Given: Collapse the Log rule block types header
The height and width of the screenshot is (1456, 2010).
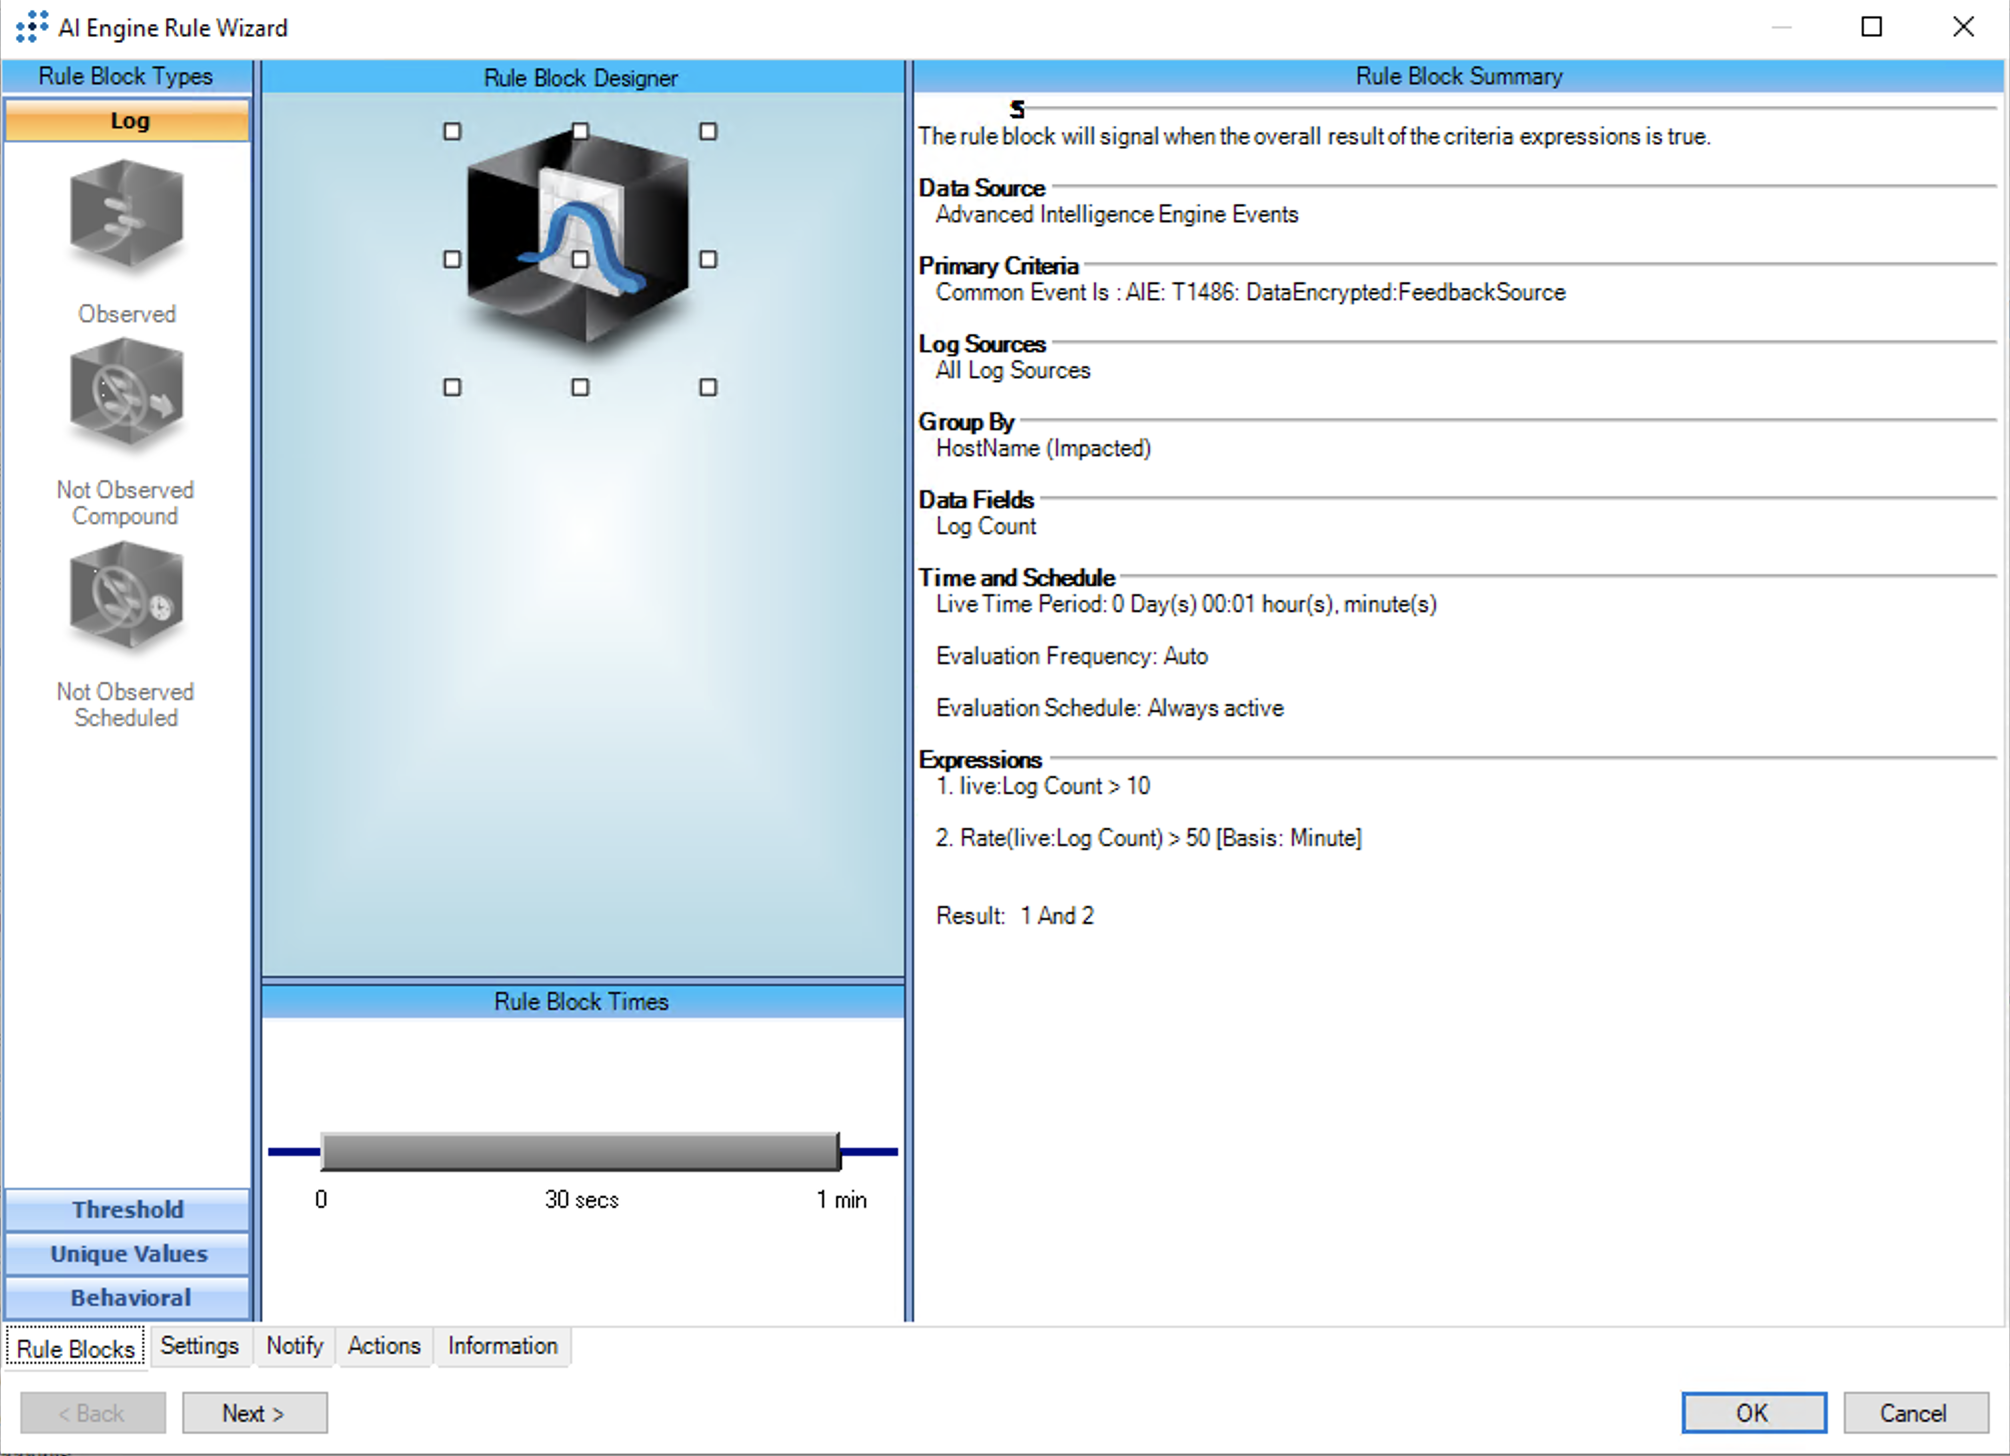Looking at the screenshot, I should [x=127, y=121].
